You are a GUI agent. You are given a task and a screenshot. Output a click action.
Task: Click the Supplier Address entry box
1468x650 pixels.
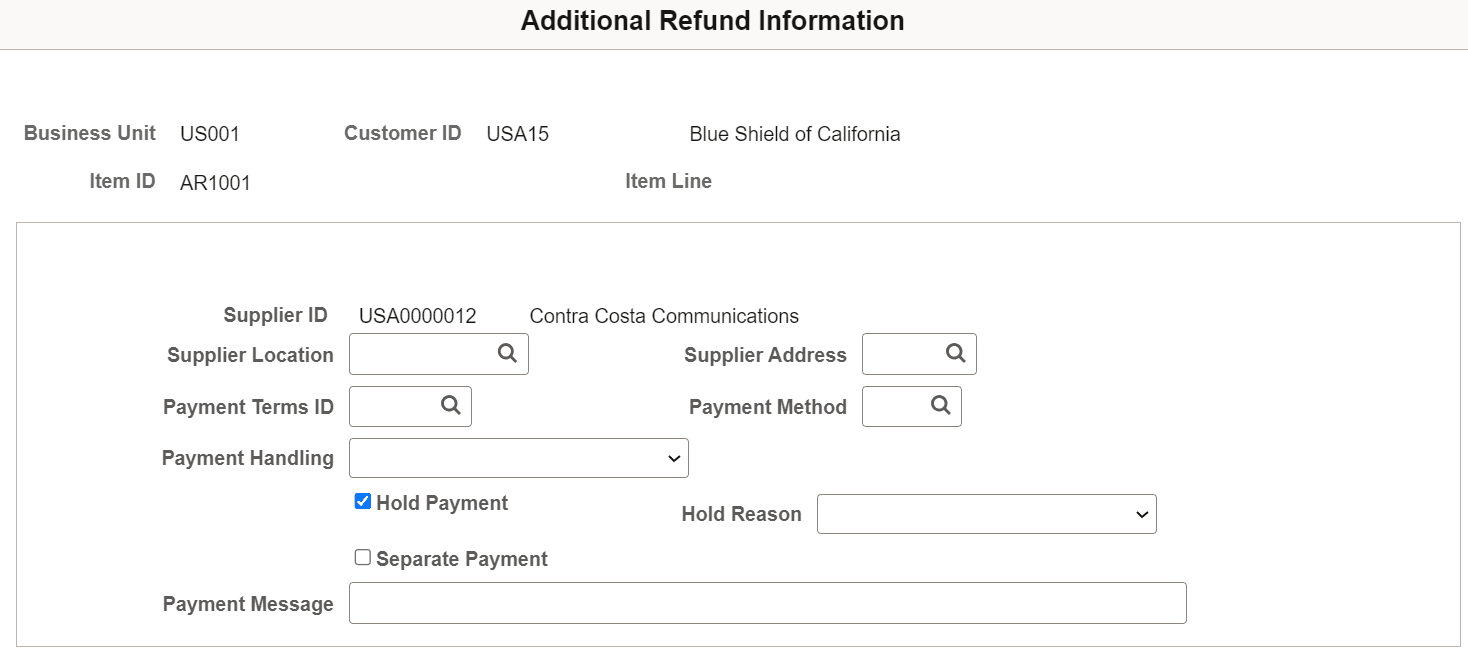pyautogui.click(x=900, y=353)
